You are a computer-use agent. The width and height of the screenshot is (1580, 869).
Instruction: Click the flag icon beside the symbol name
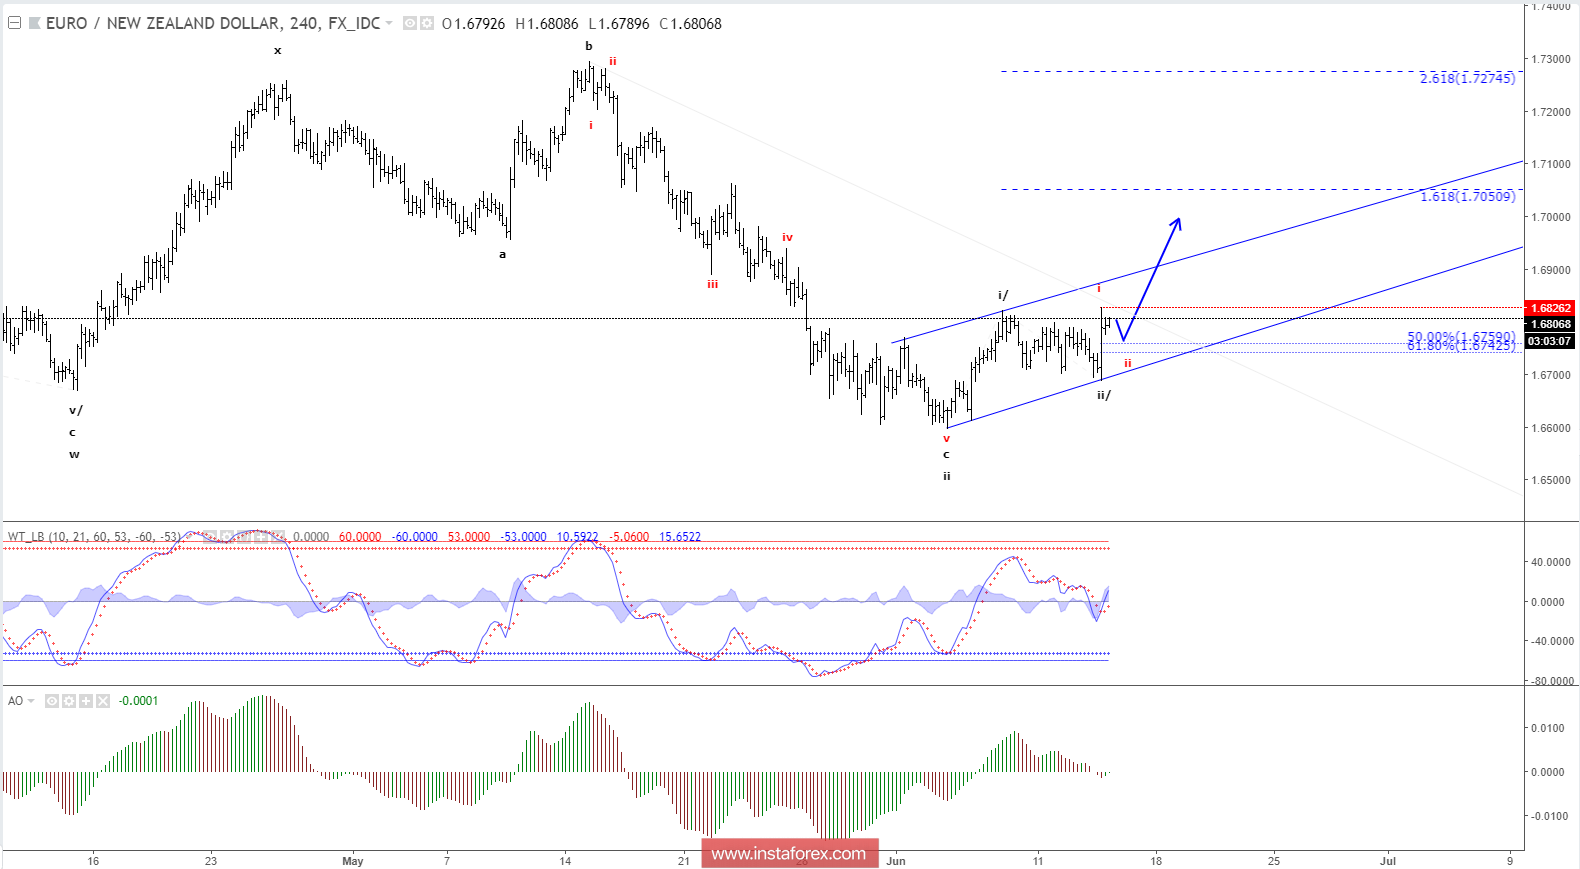coord(35,23)
